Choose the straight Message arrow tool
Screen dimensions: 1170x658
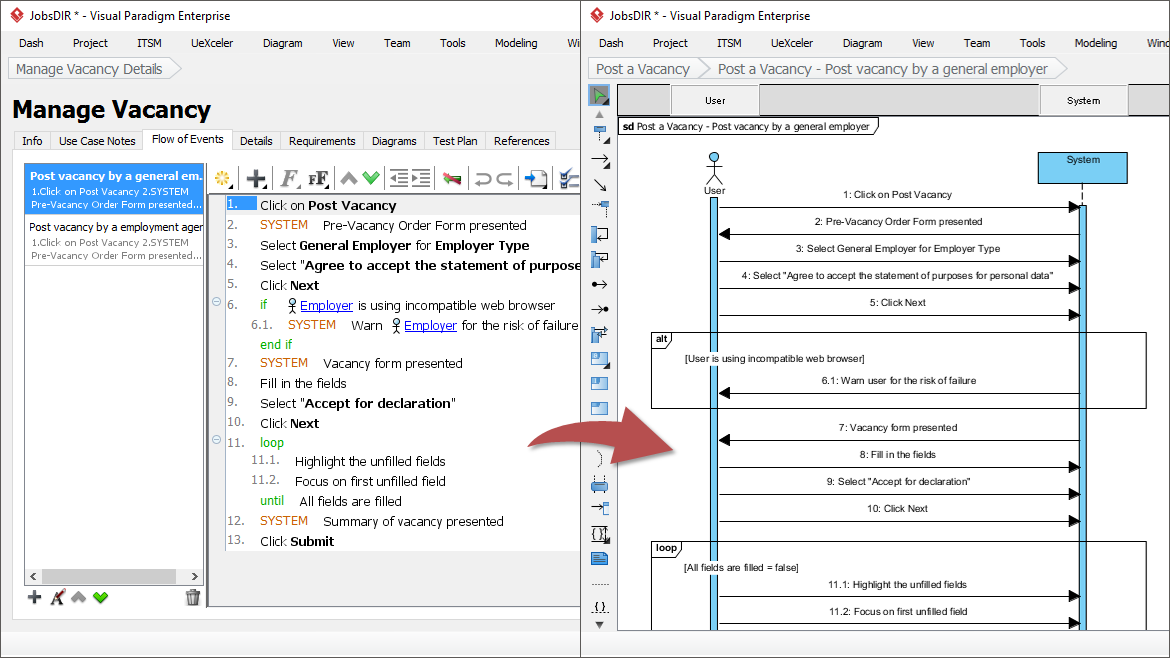pos(600,159)
